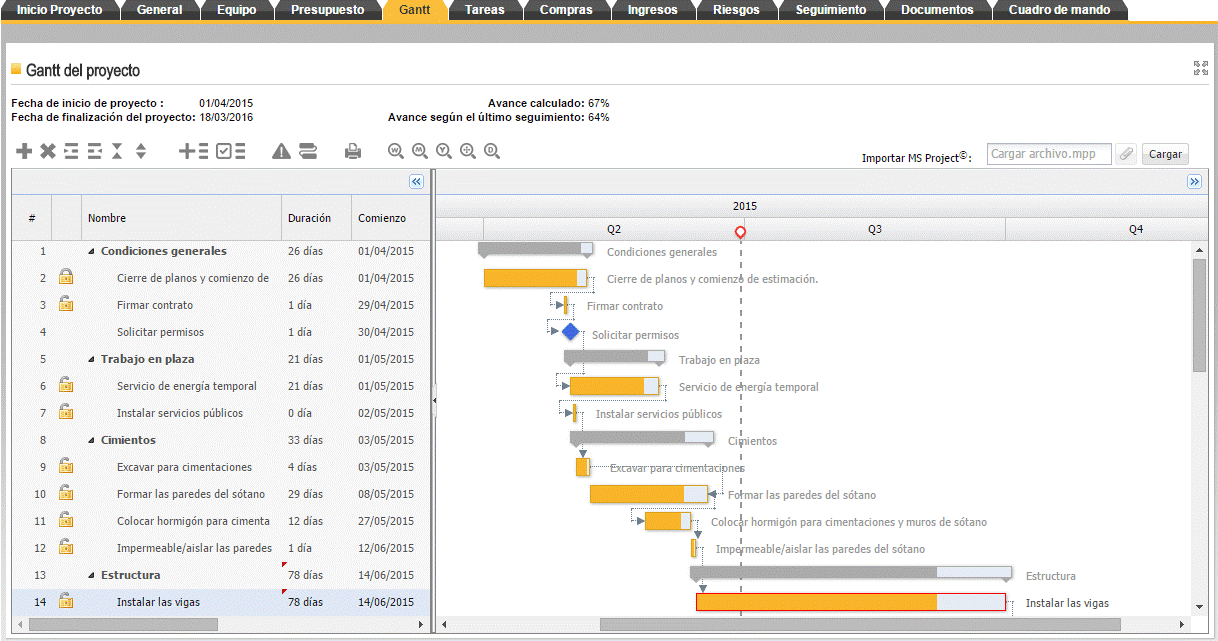Click the add task plus icon
Screen dimensions: 1218x641
(x=24, y=151)
